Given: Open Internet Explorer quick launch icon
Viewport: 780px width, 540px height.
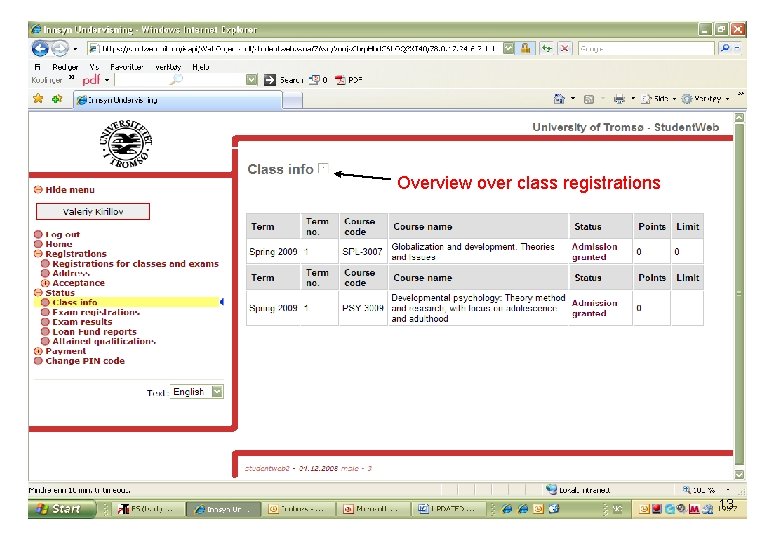Looking at the screenshot, I should click(x=507, y=509).
